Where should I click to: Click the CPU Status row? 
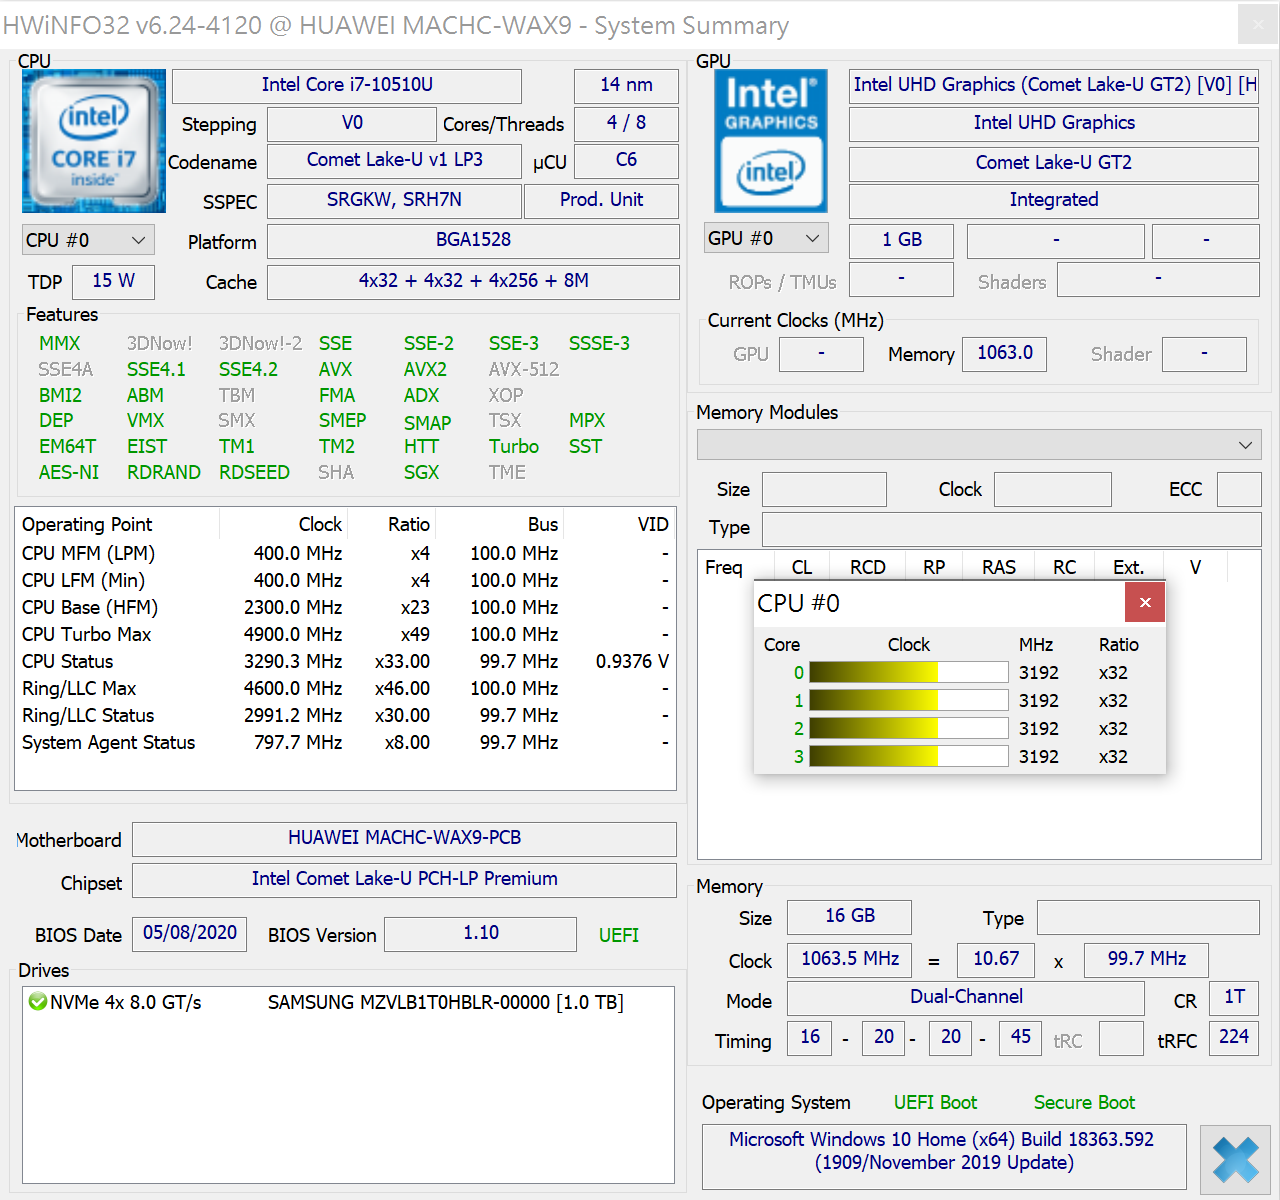tap(346, 661)
